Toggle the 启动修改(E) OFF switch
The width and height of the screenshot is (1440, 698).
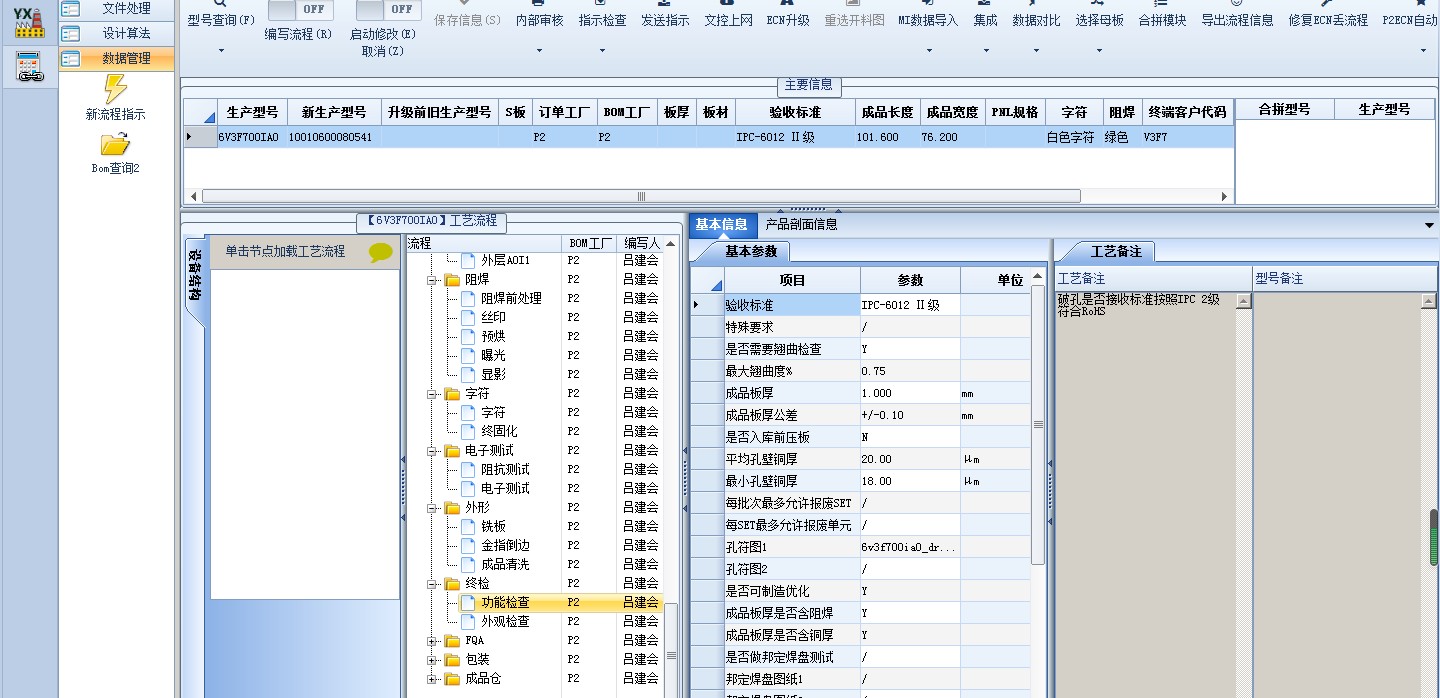point(388,9)
